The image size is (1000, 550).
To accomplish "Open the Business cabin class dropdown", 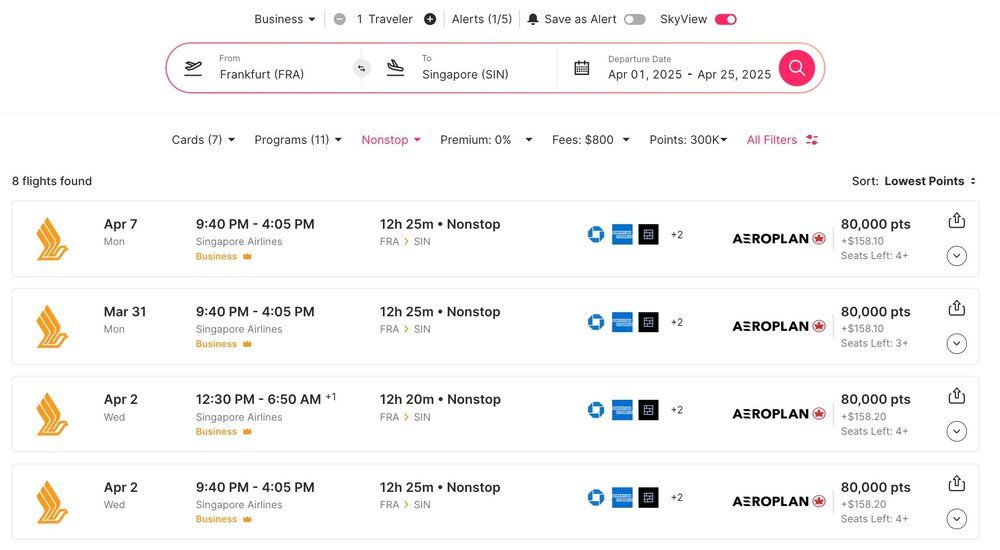I will pos(285,19).
